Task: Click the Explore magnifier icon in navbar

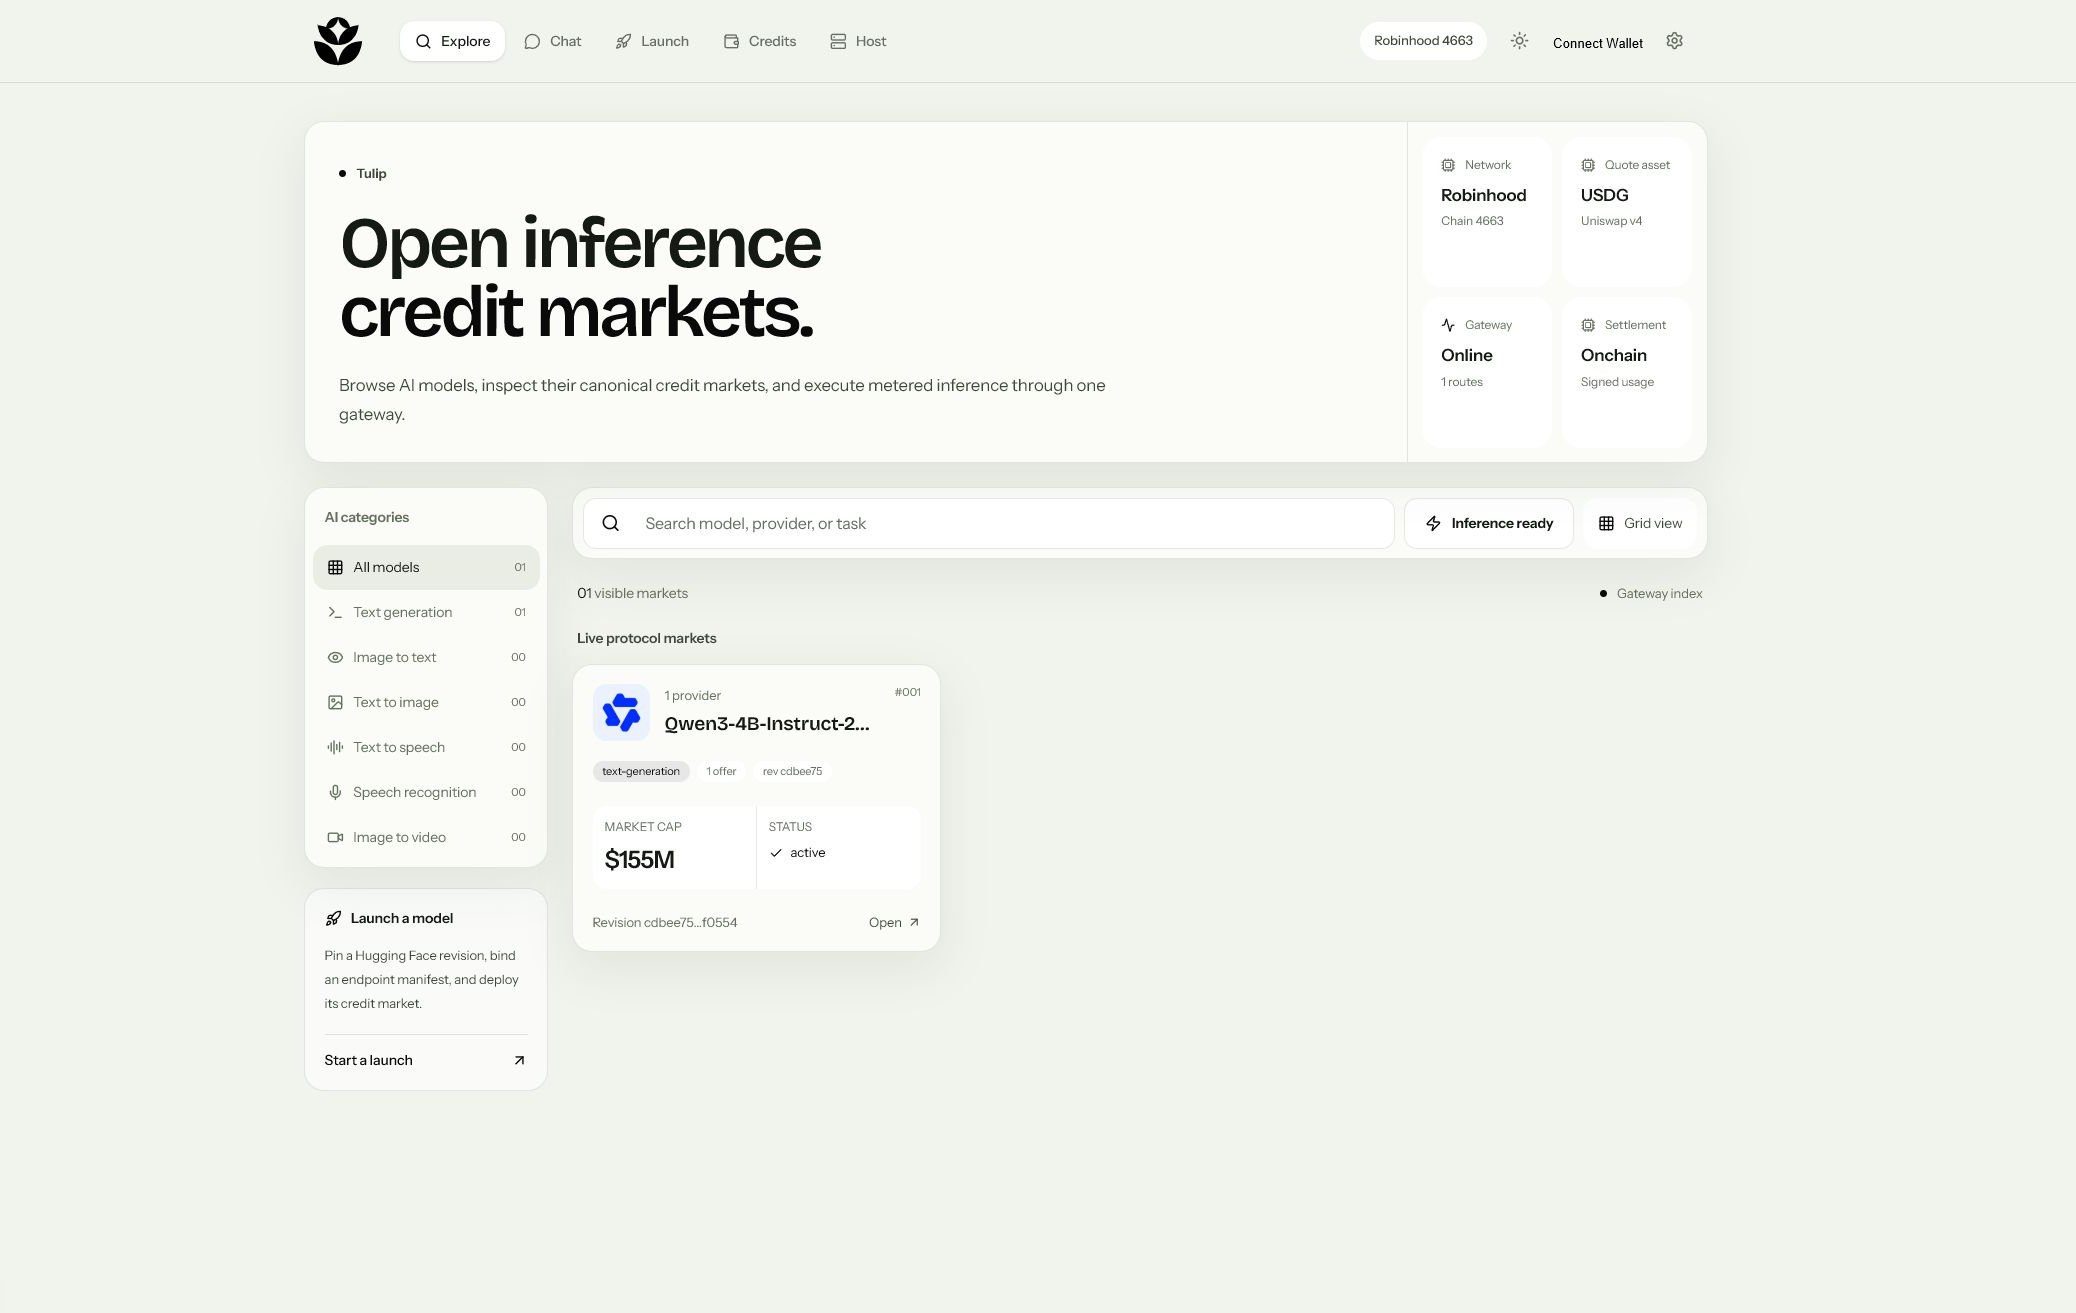Action: (x=423, y=41)
